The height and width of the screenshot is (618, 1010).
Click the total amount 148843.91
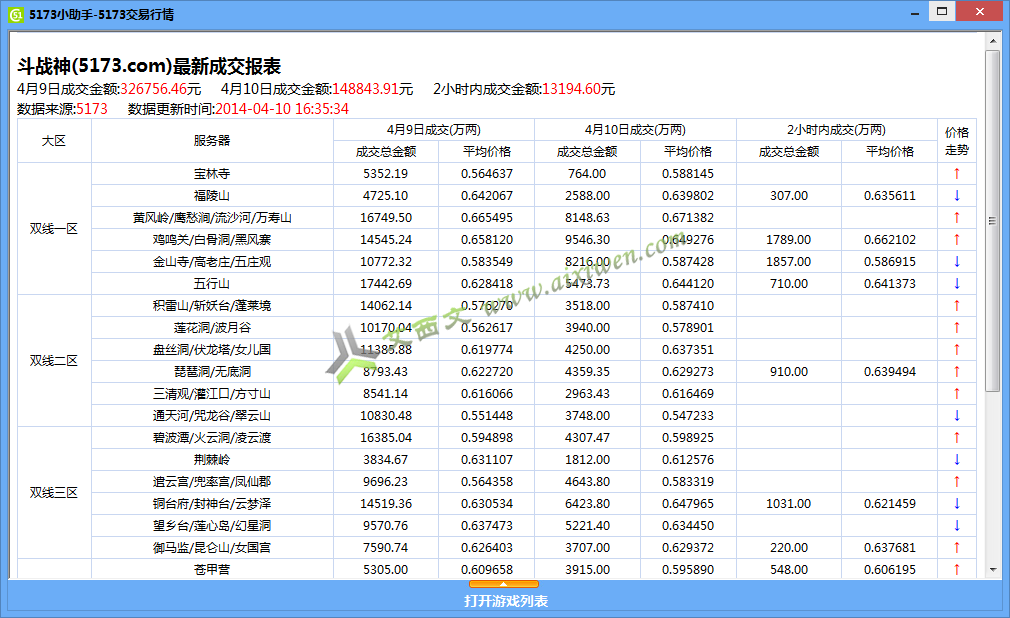[x=365, y=89]
